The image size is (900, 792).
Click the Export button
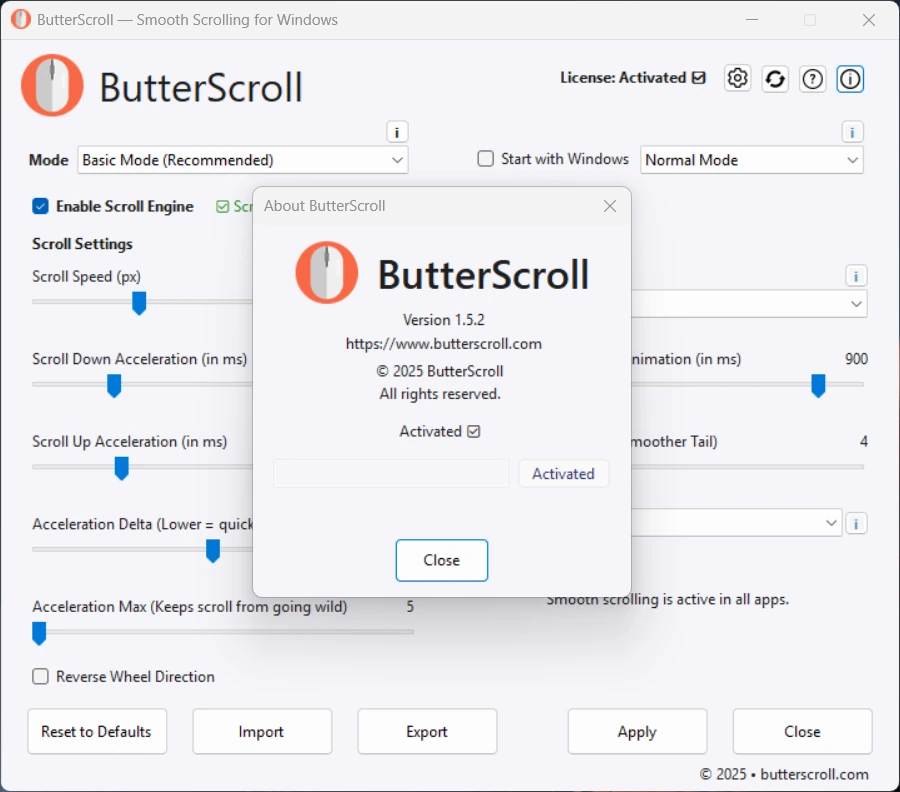tap(427, 731)
